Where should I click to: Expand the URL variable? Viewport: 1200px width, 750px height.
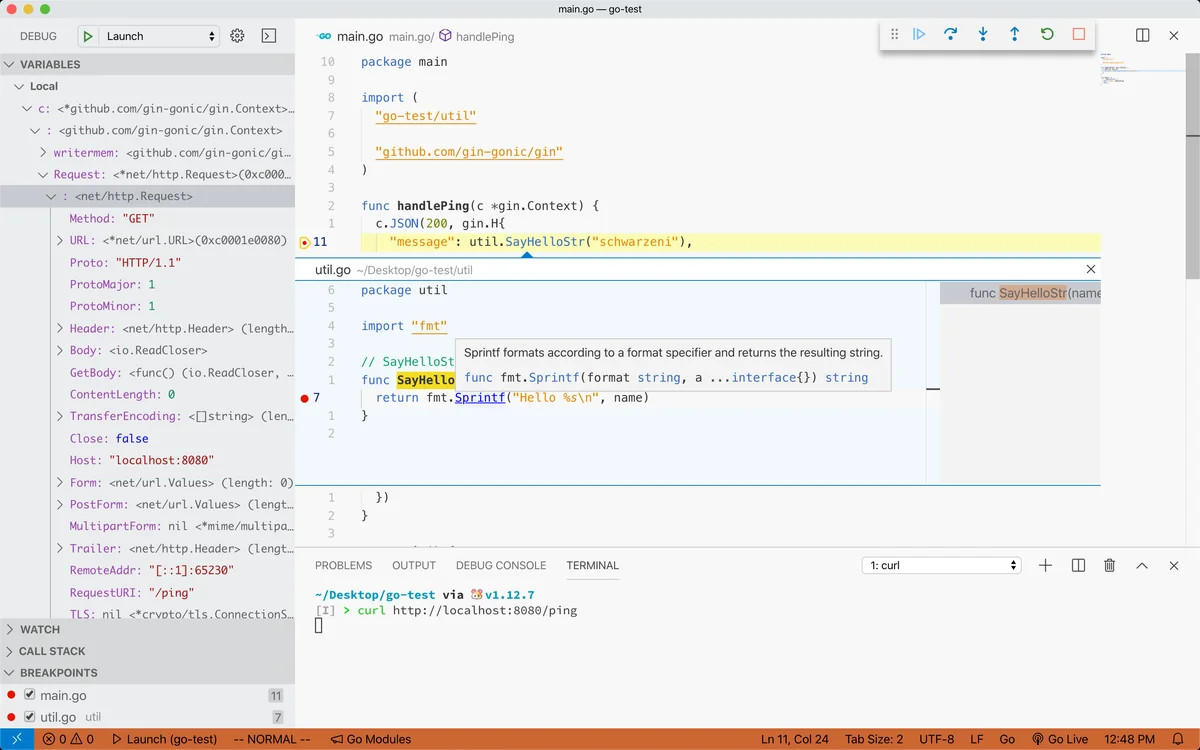pyautogui.click(x=60, y=241)
